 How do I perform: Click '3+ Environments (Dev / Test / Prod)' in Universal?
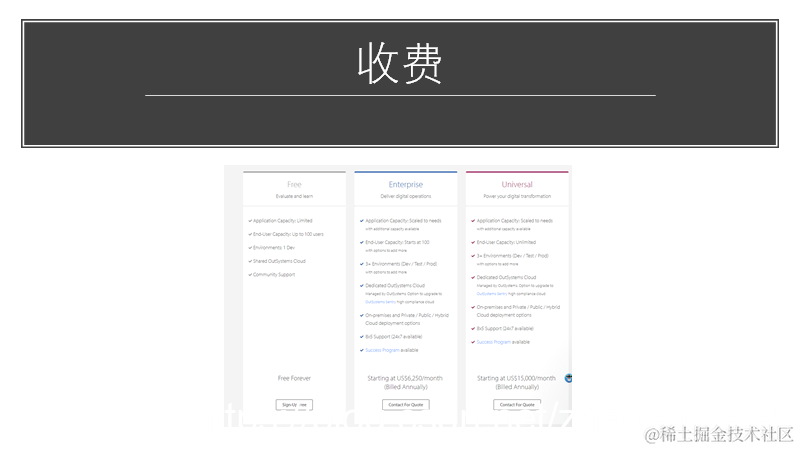click(x=512, y=256)
